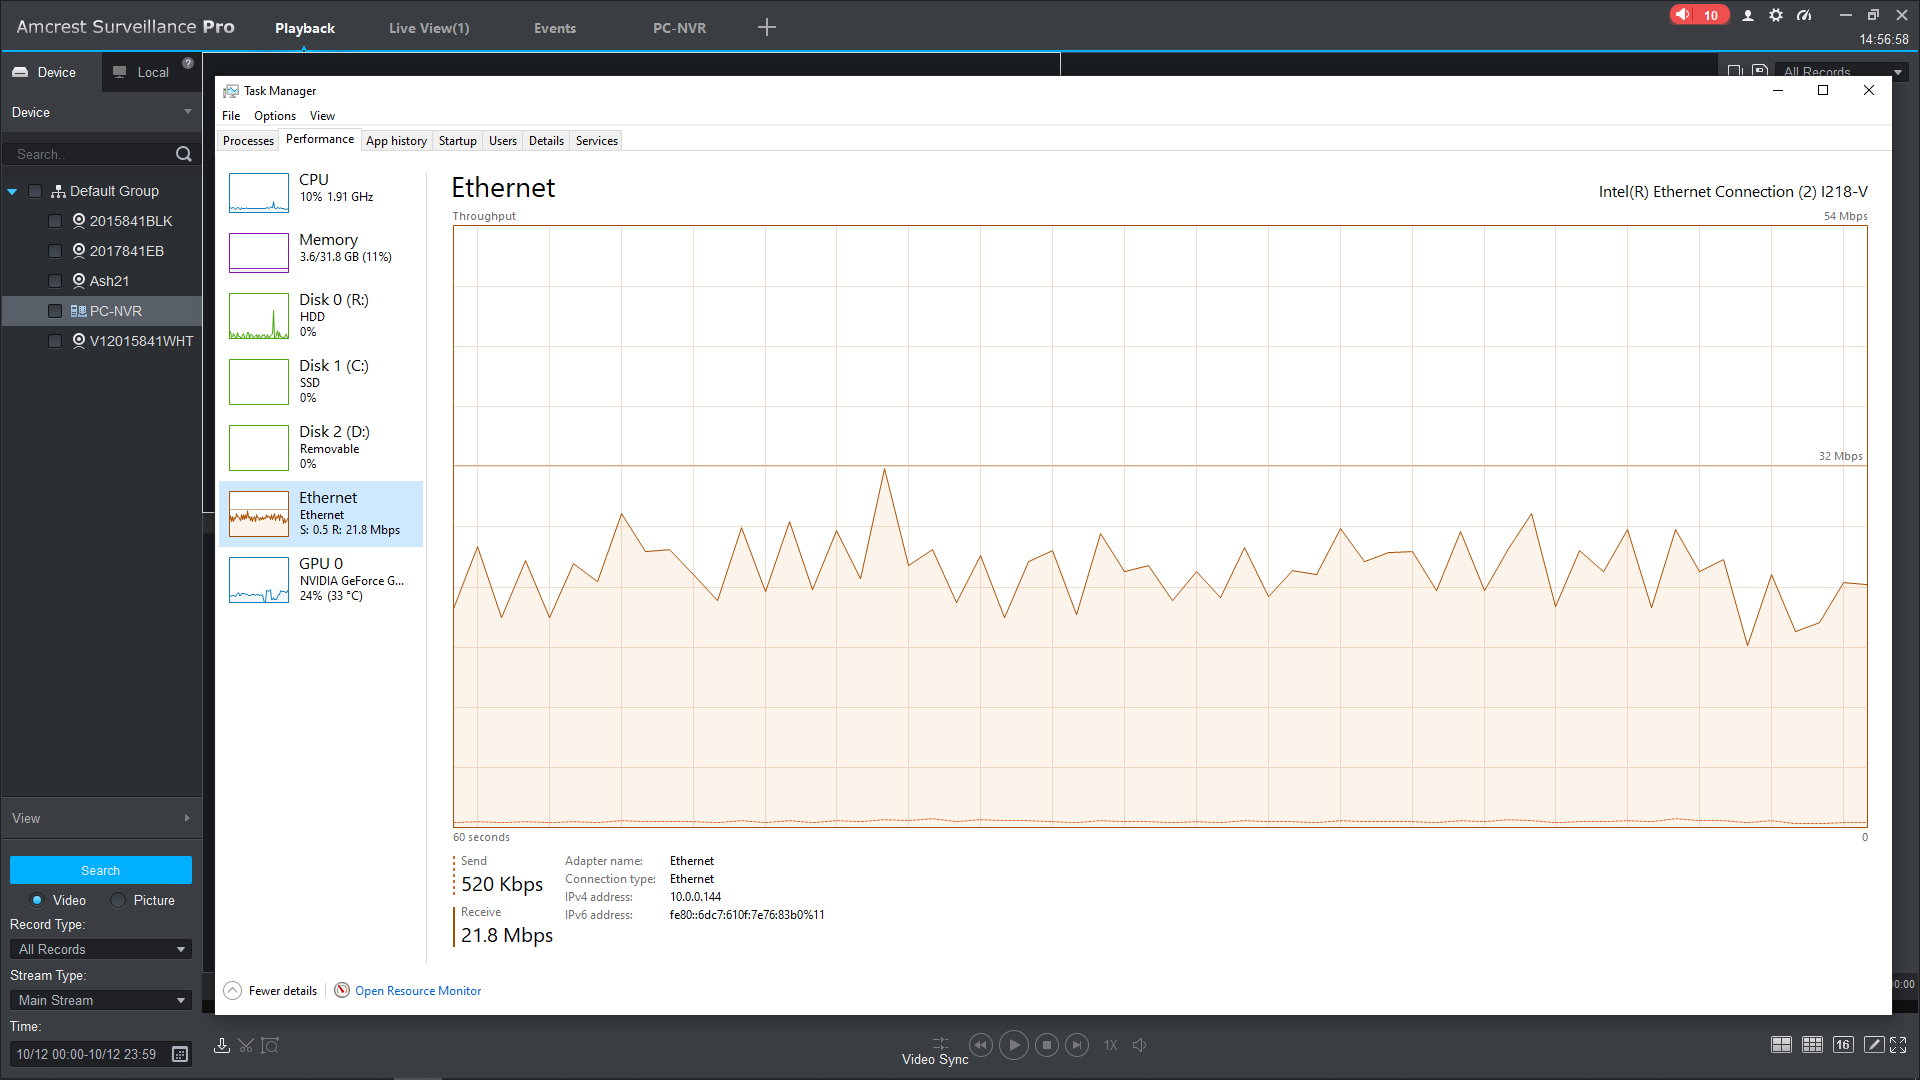
Task: Open the Record Type All Records dropdown
Action: pyautogui.click(x=100, y=949)
